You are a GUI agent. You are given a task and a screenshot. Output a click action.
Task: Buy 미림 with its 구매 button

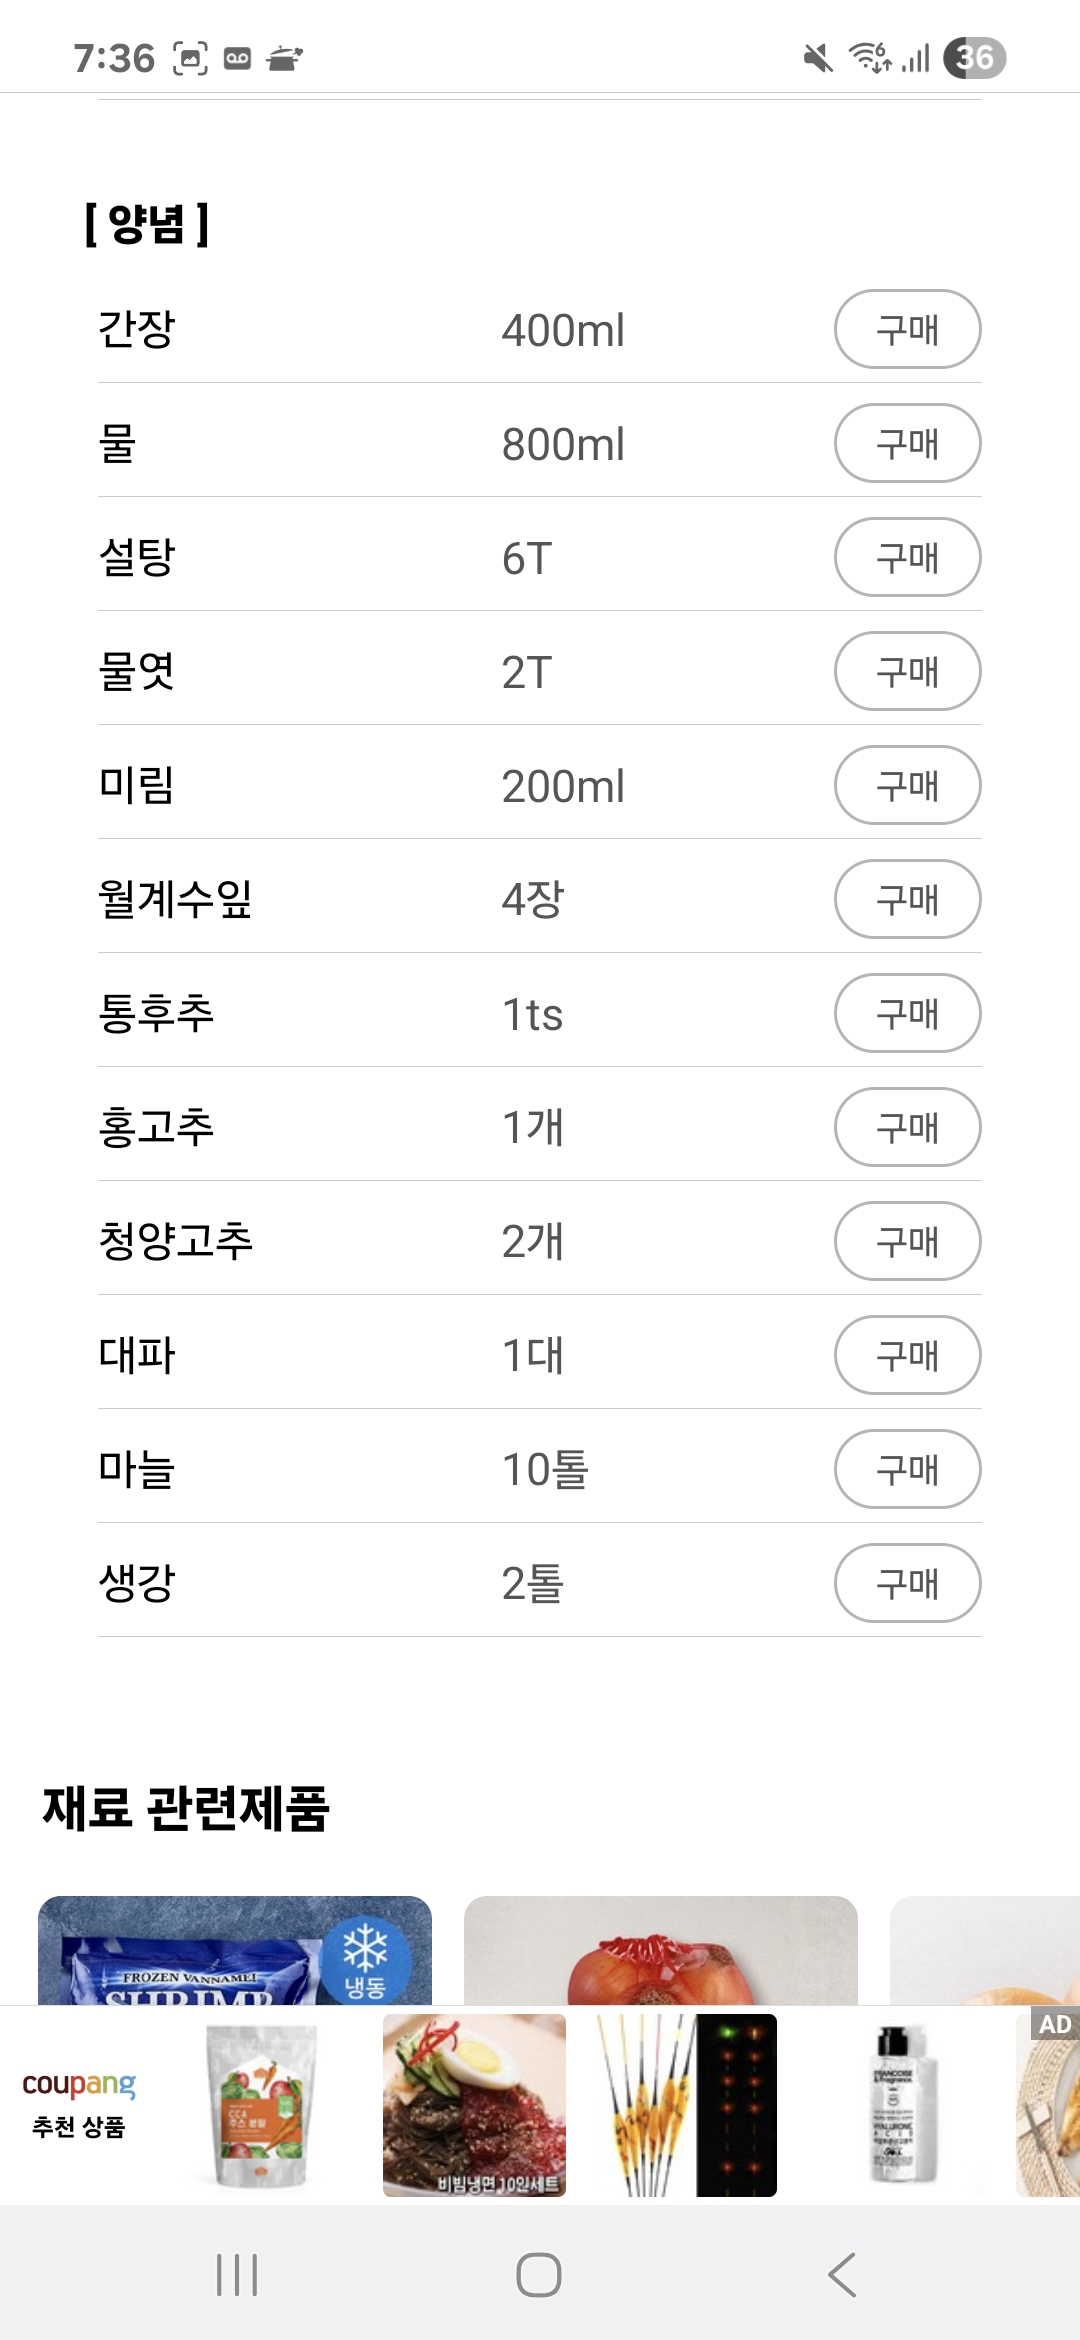tap(907, 785)
